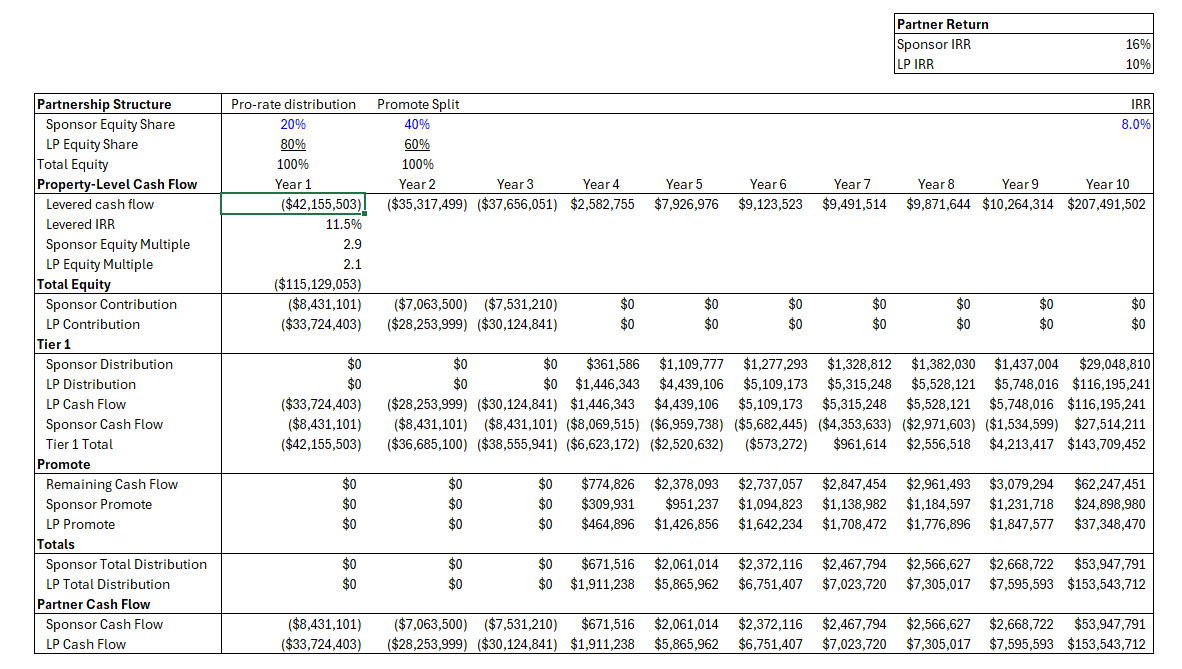
Task: Select Year 7 LP Promote $1,708,472
Action: tap(854, 524)
